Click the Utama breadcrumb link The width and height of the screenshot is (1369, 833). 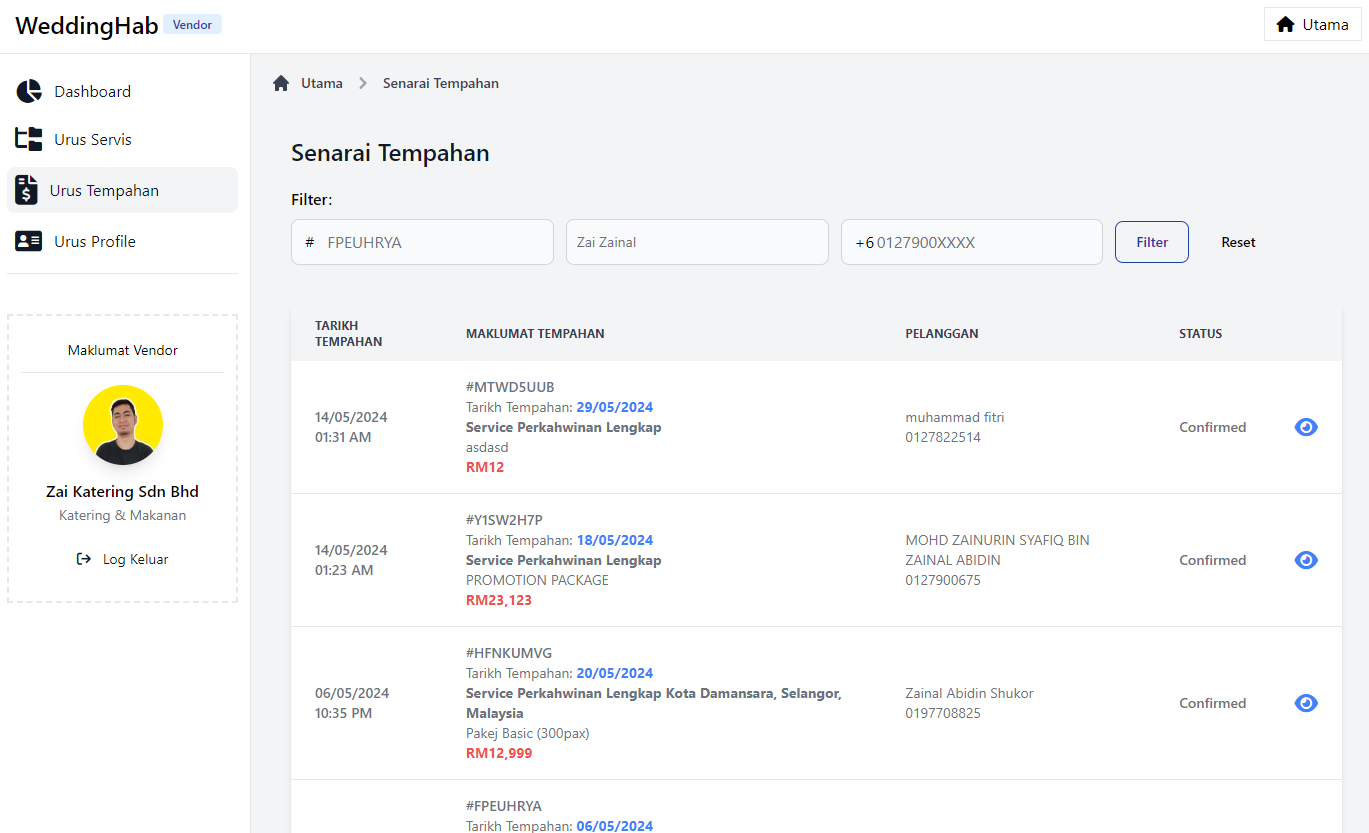(x=321, y=83)
